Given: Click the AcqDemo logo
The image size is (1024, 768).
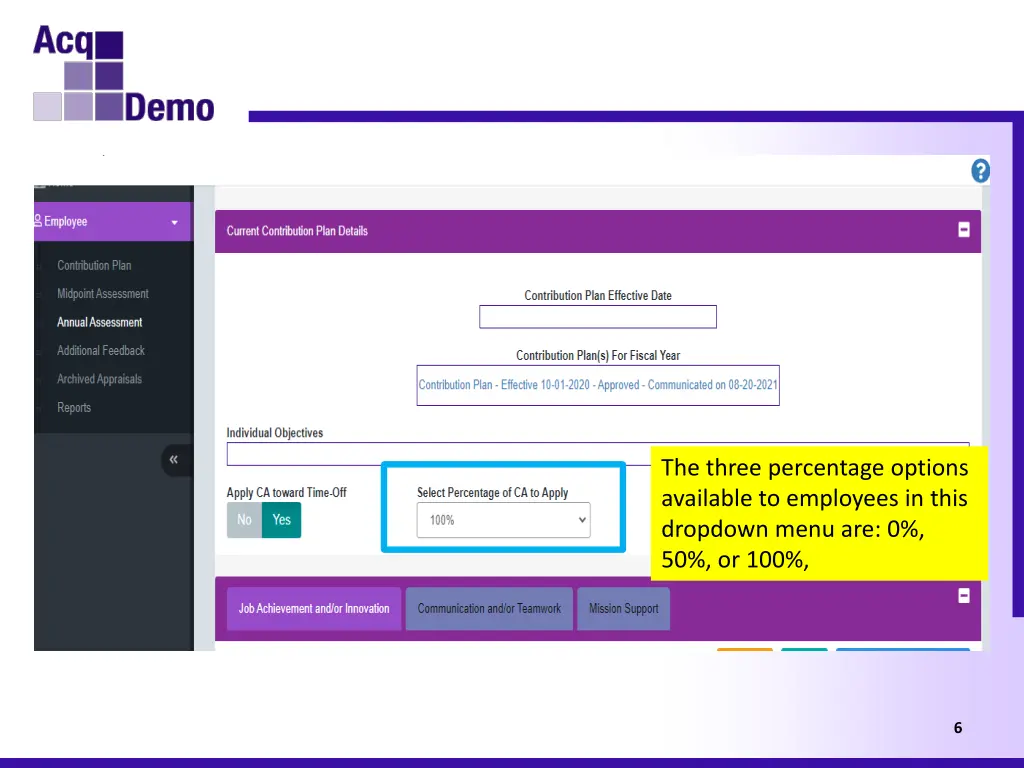Looking at the screenshot, I should coord(123,73).
